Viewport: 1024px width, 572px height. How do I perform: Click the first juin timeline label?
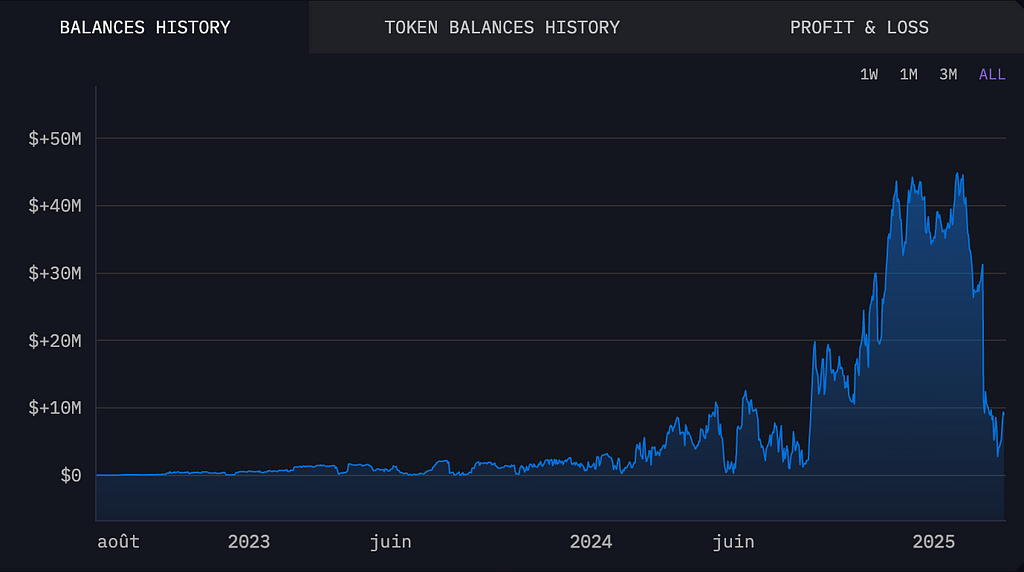[391, 542]
